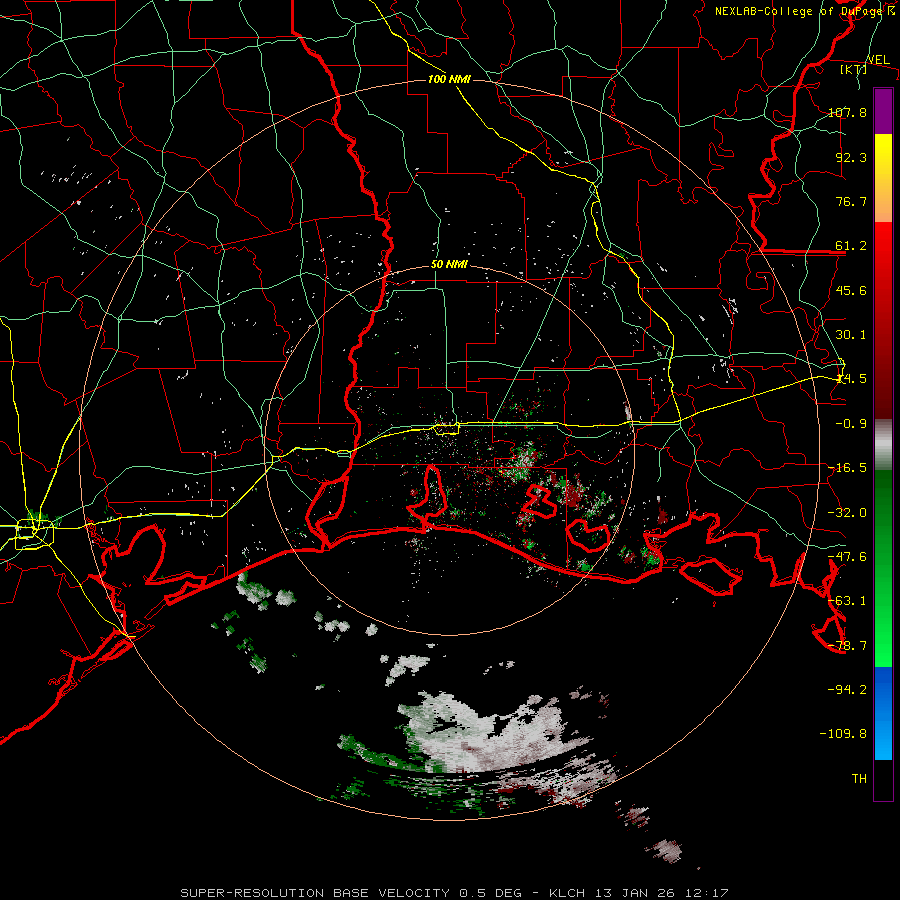Click the blue segment of the color bar
This screenshot has height=900, width=900.
point(883,713)
